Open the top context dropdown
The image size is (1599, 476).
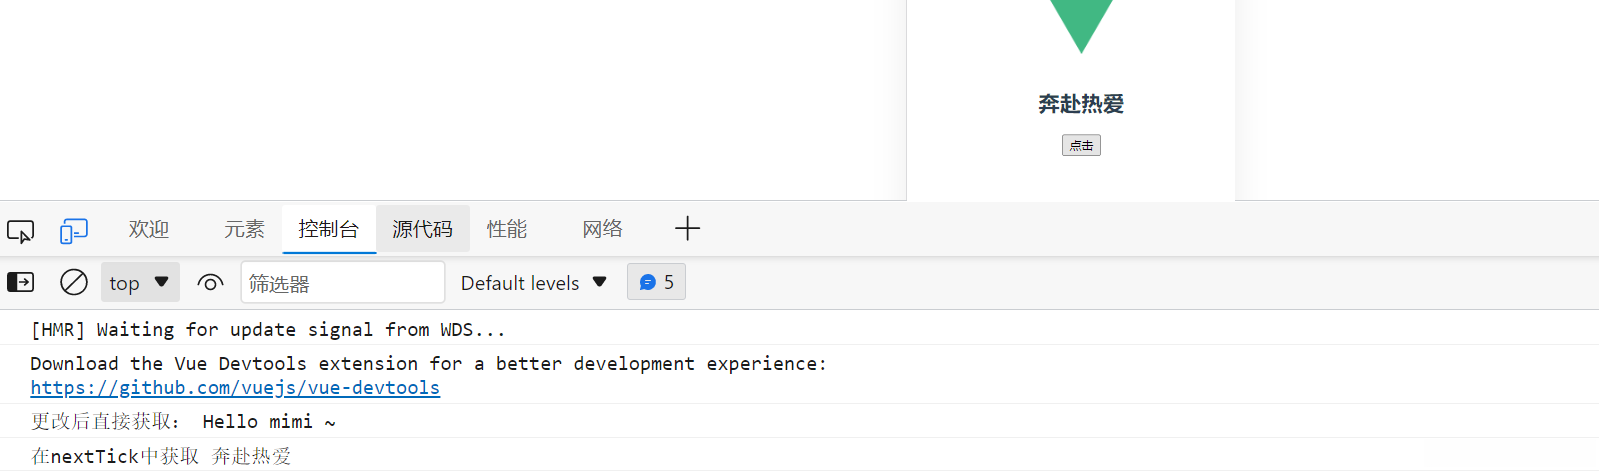pos(140,282)
